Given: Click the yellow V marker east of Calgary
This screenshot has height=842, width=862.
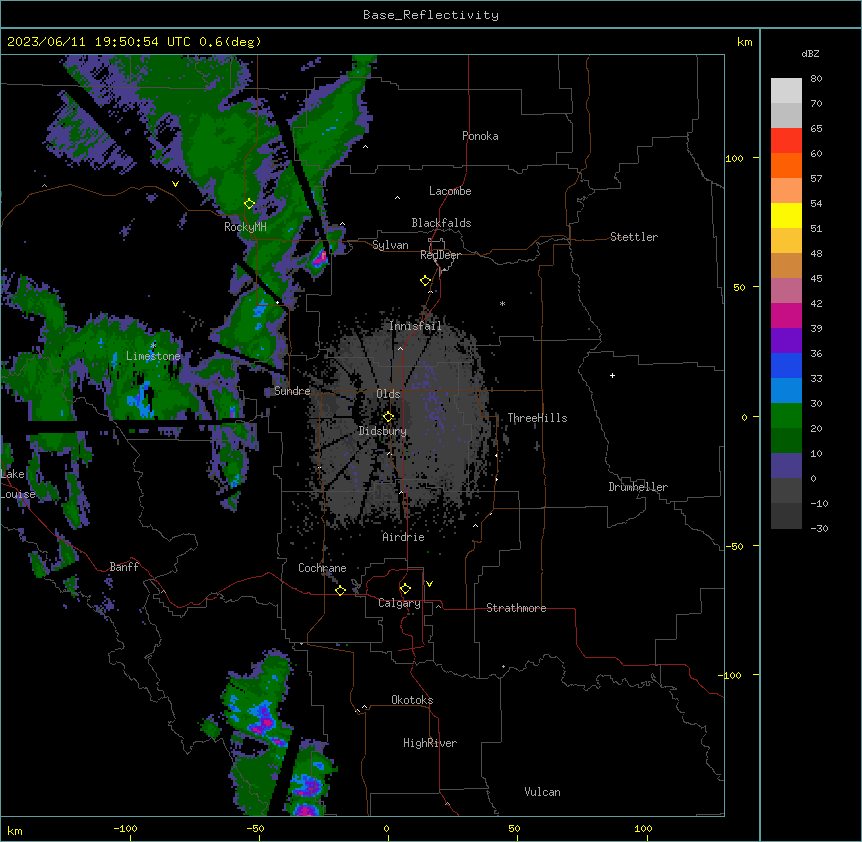Looking at the screenshot, I should click(x=429, y=584).
